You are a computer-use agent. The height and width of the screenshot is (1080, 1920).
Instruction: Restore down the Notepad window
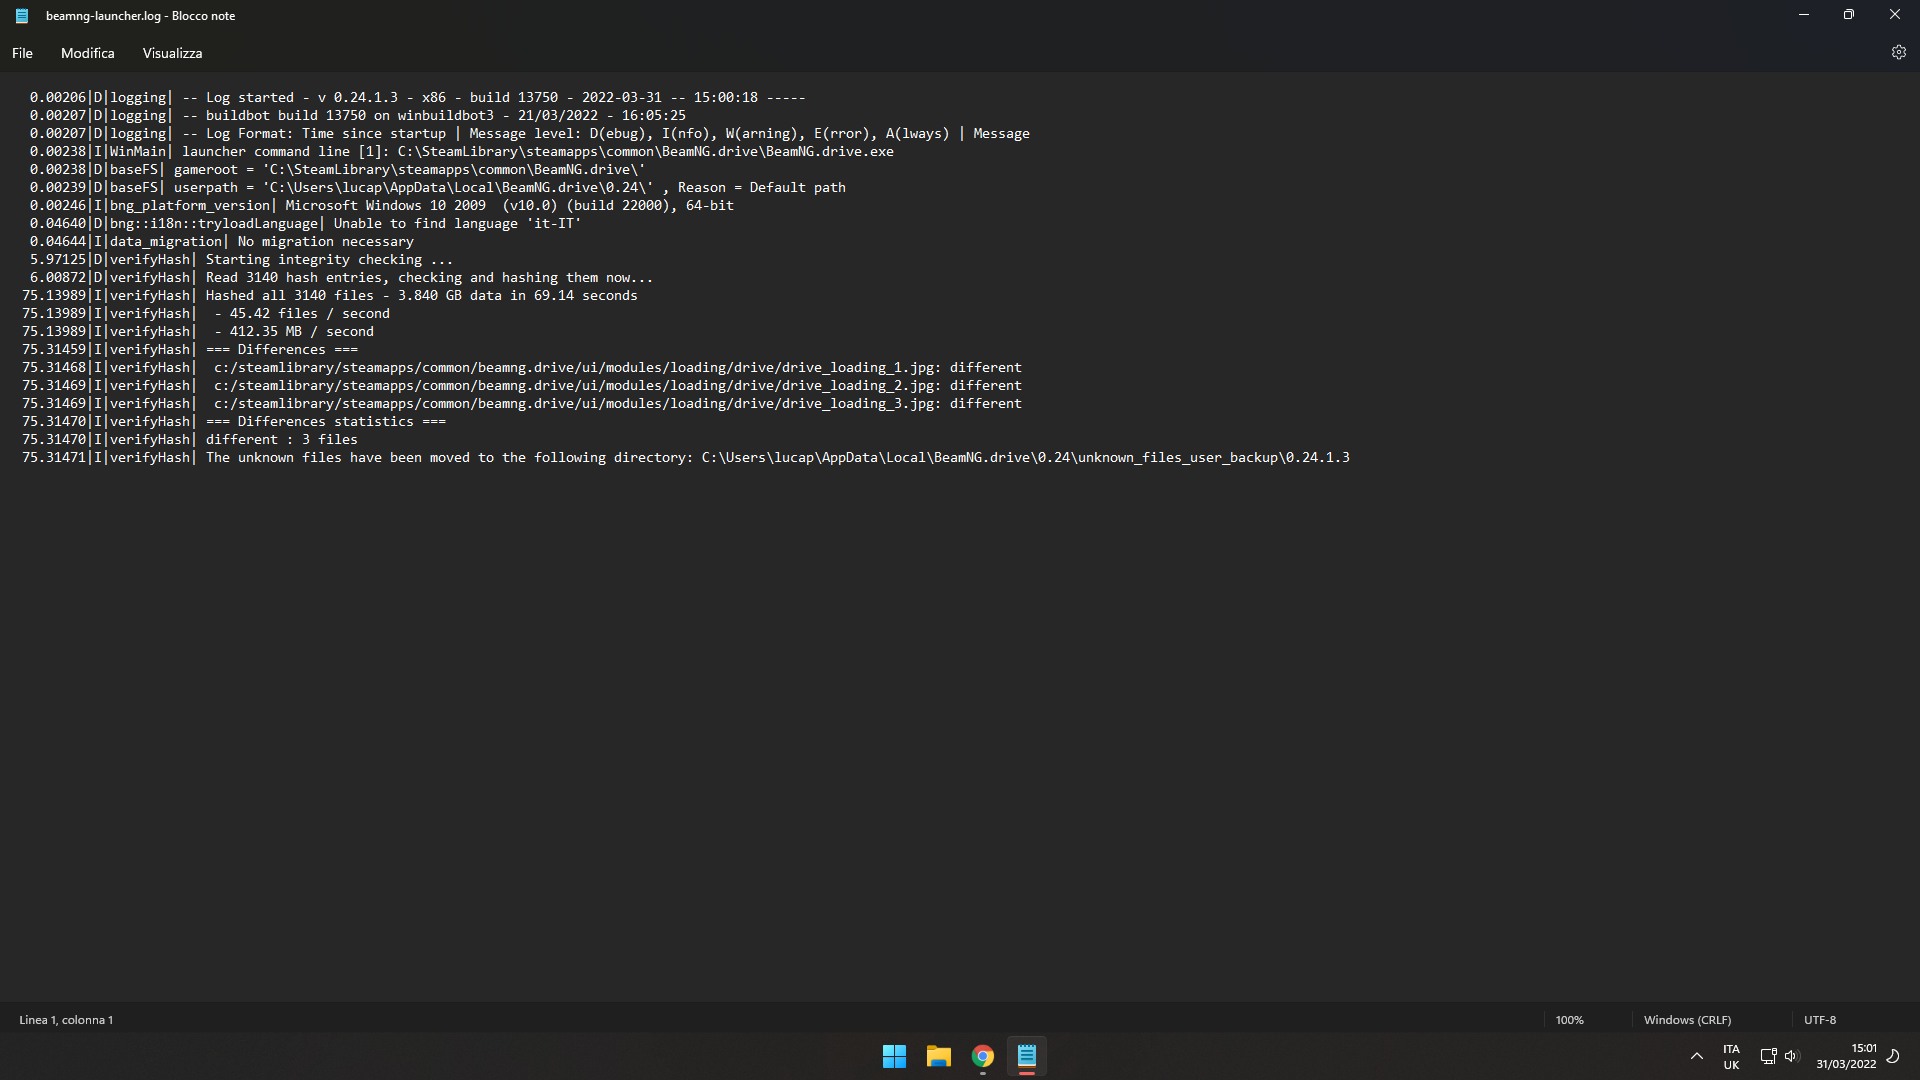(1849, 15)
